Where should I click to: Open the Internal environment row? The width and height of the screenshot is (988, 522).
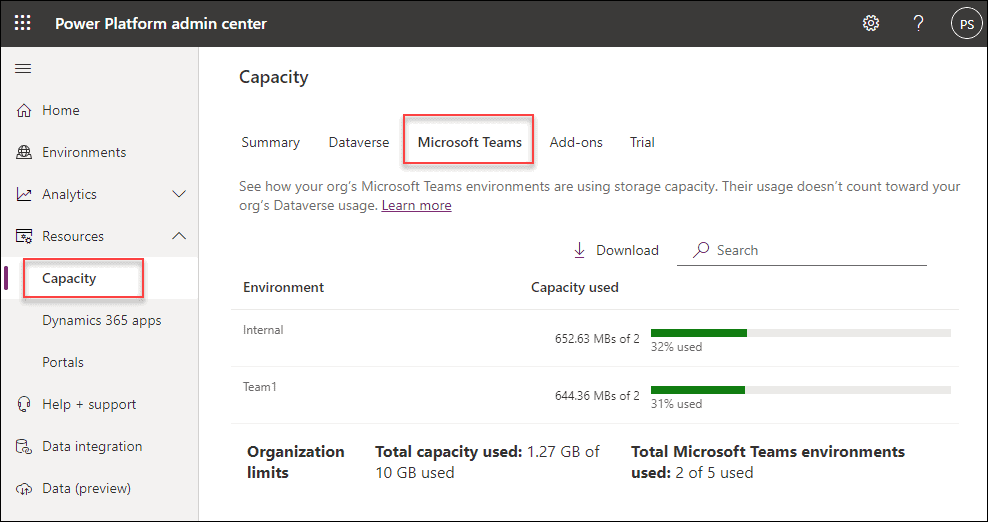595,338
